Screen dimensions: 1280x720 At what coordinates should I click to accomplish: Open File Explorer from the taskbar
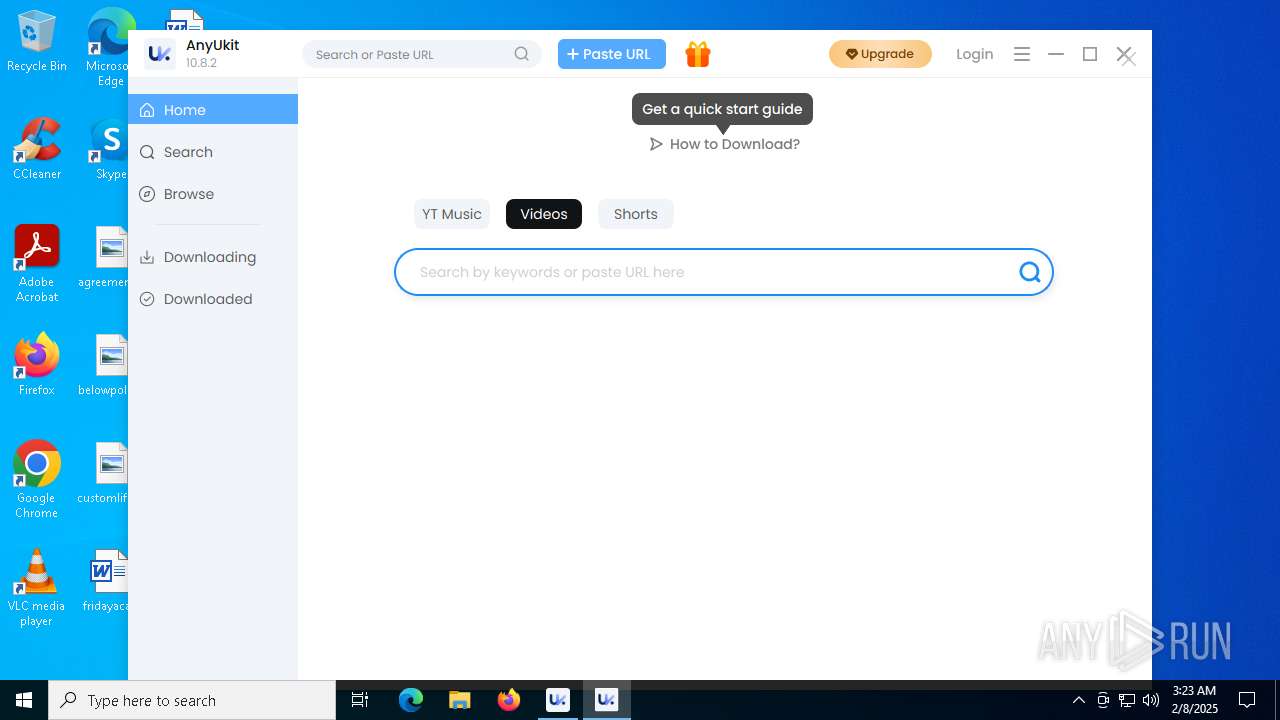(x=460, y=700)
